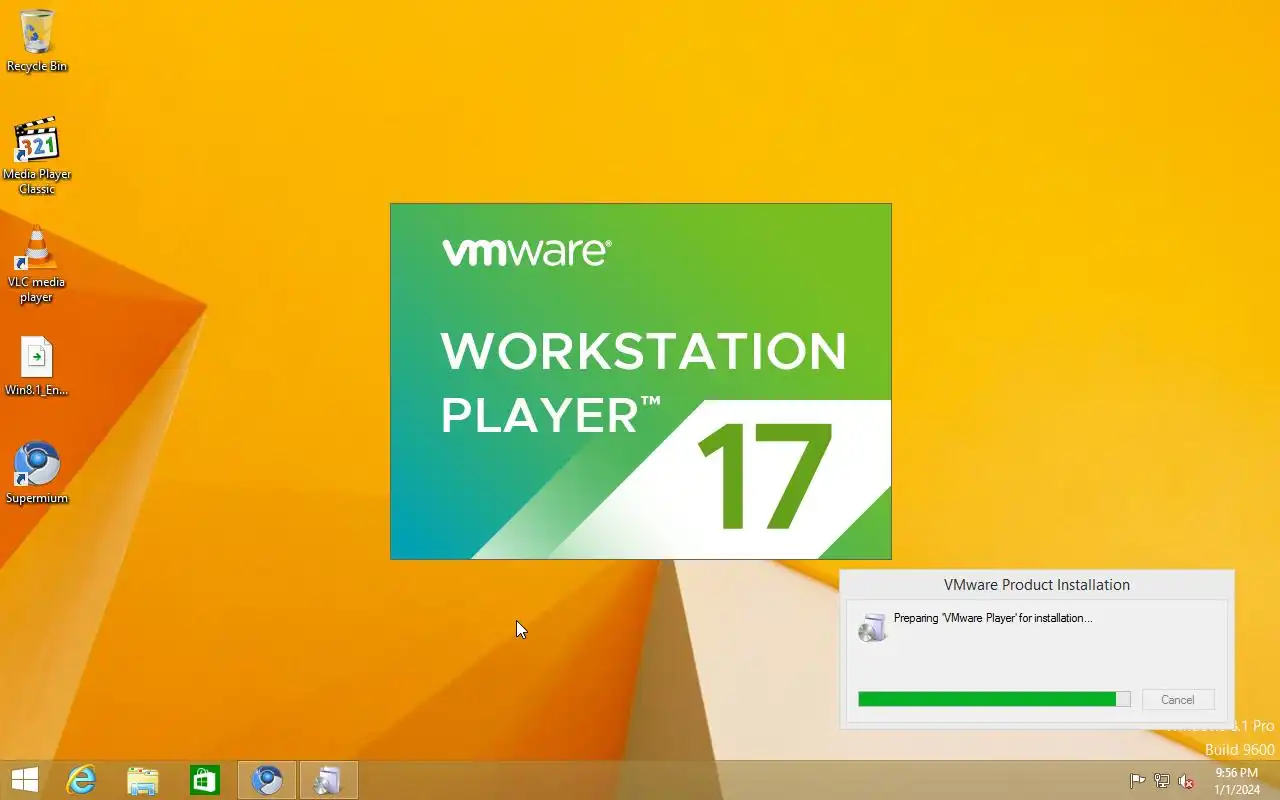Switch to VMware installer taskbar button
Viewport: 1280px width, 800px height.
click(328, 780)
